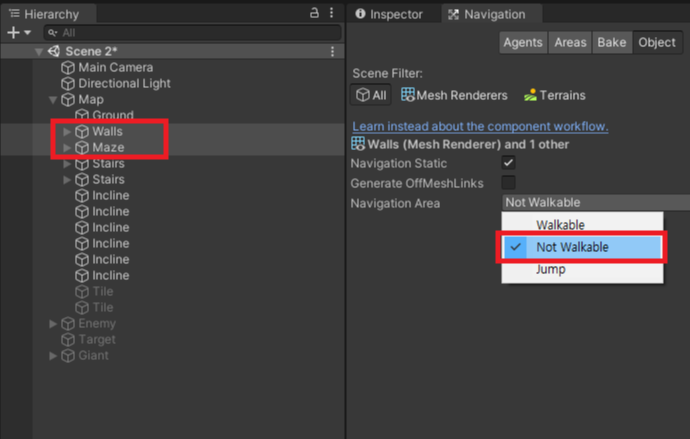
Task: Collapse the Scene 2 foldout arrow
Action: (39, 51)
